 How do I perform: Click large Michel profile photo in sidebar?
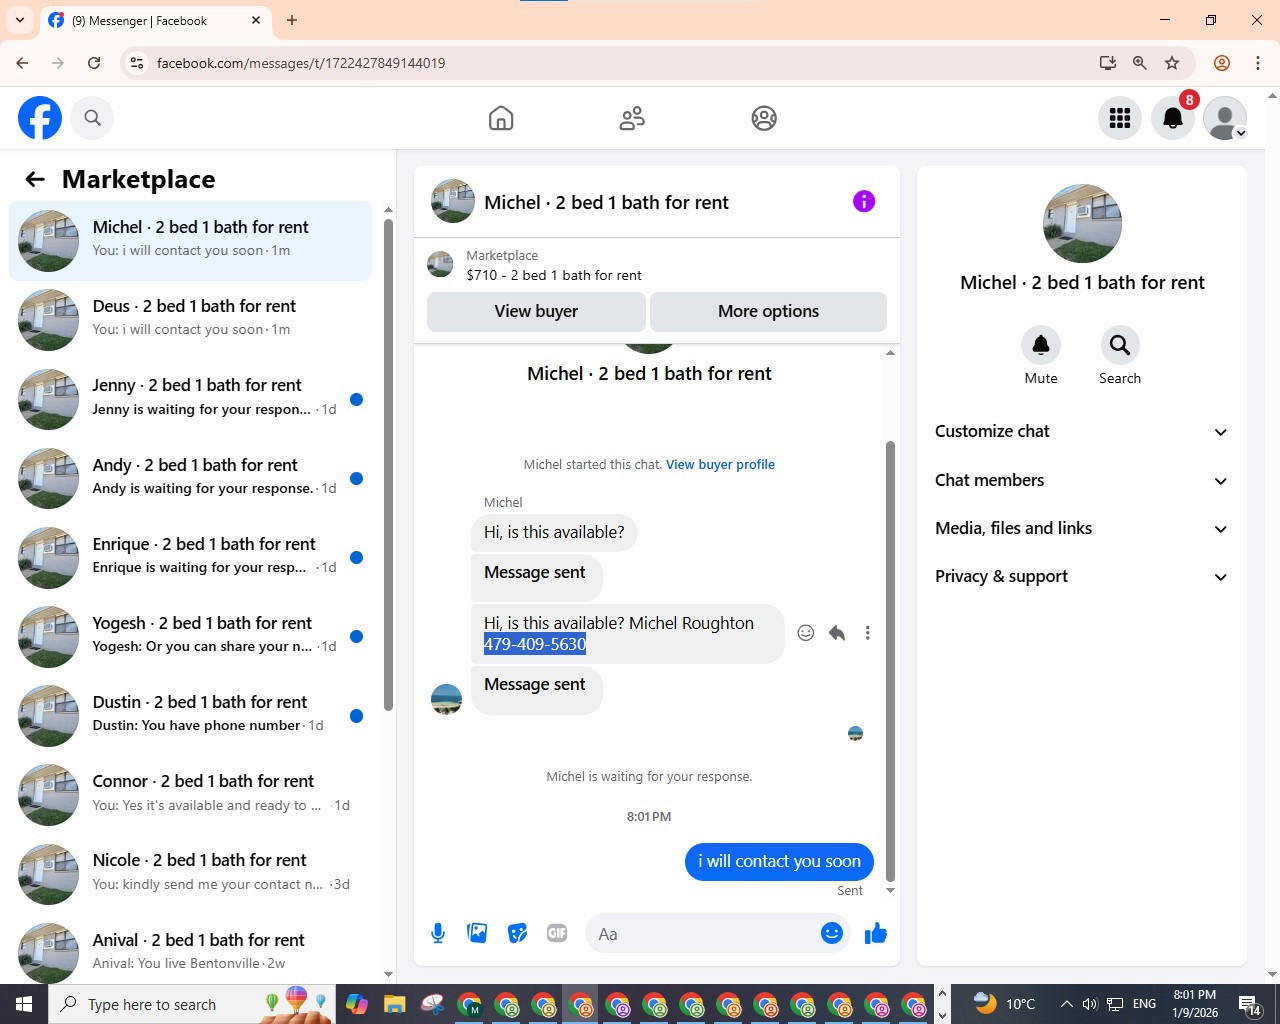[1082, 224]
